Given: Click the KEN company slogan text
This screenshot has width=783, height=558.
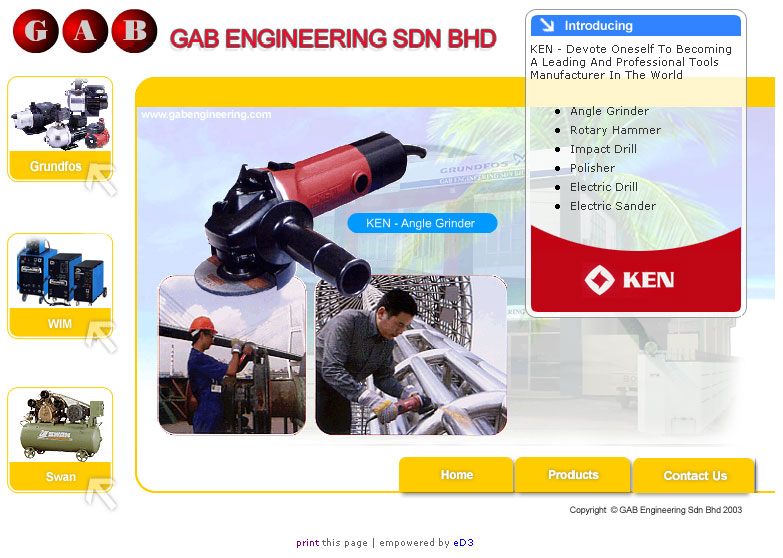Looking at the screenshot, I should 631,62.
